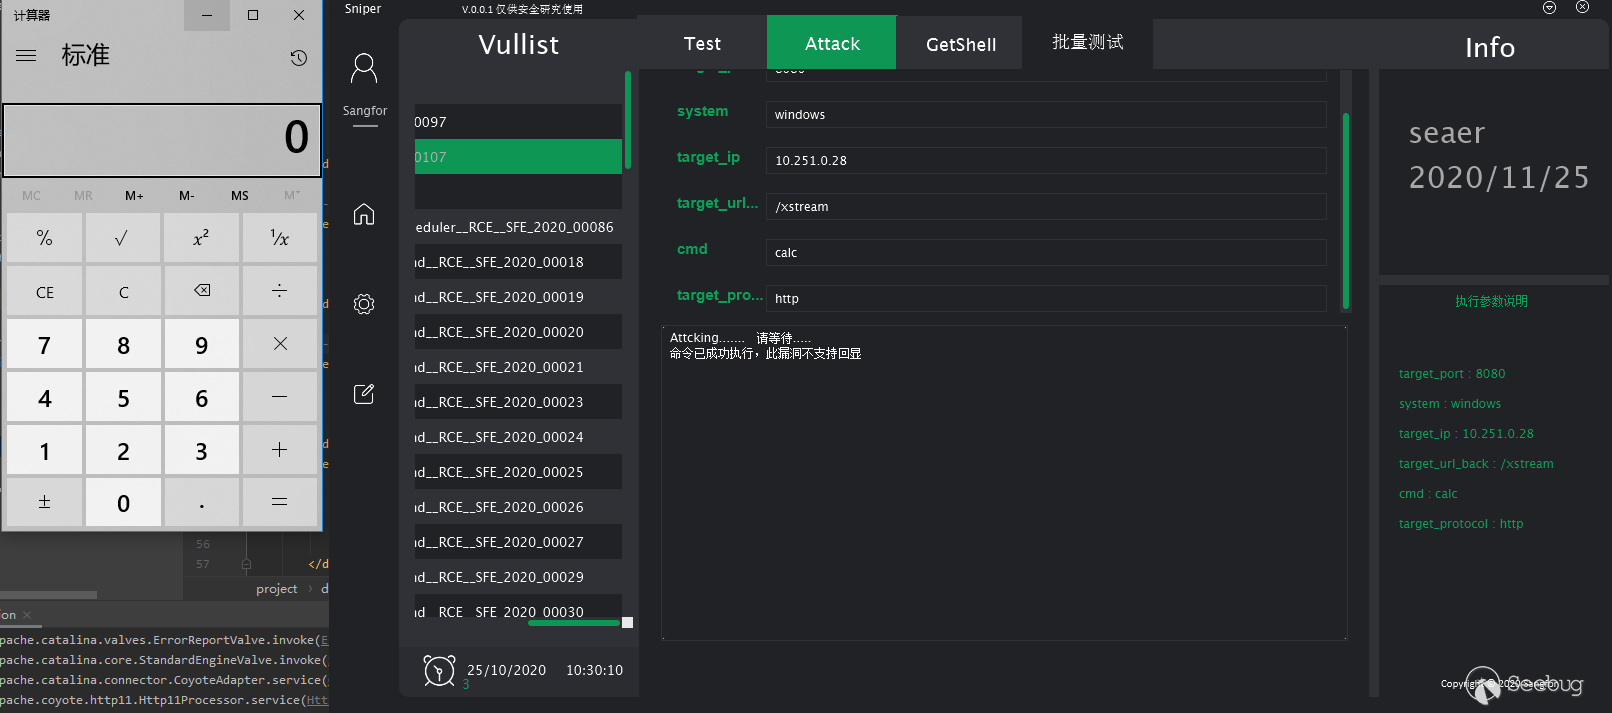The width and height of the screenshot is (1612, 713).
Task: Click calculator MS memory store button
Action: (x=240, y=195)
